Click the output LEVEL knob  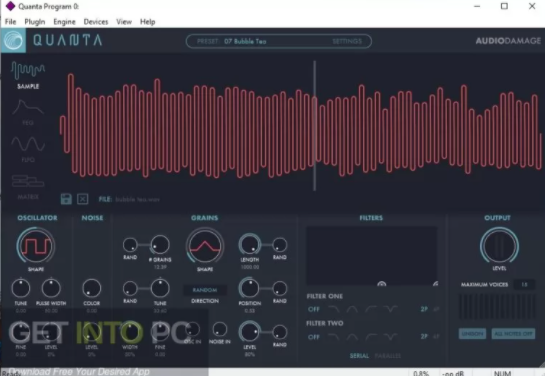click(499, 246)
